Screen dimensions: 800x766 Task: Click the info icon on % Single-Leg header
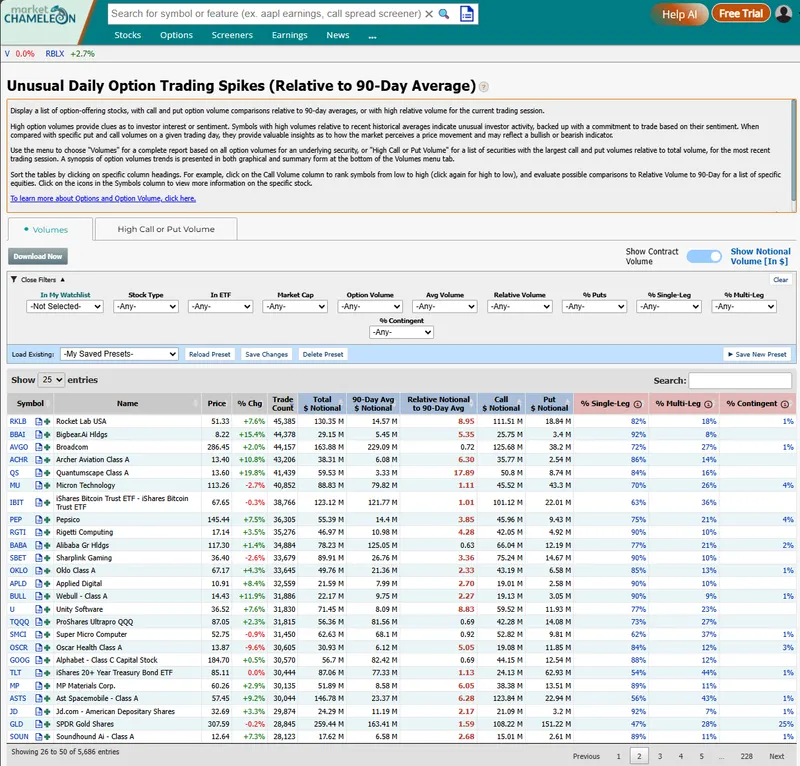click(x=639, y=404)
